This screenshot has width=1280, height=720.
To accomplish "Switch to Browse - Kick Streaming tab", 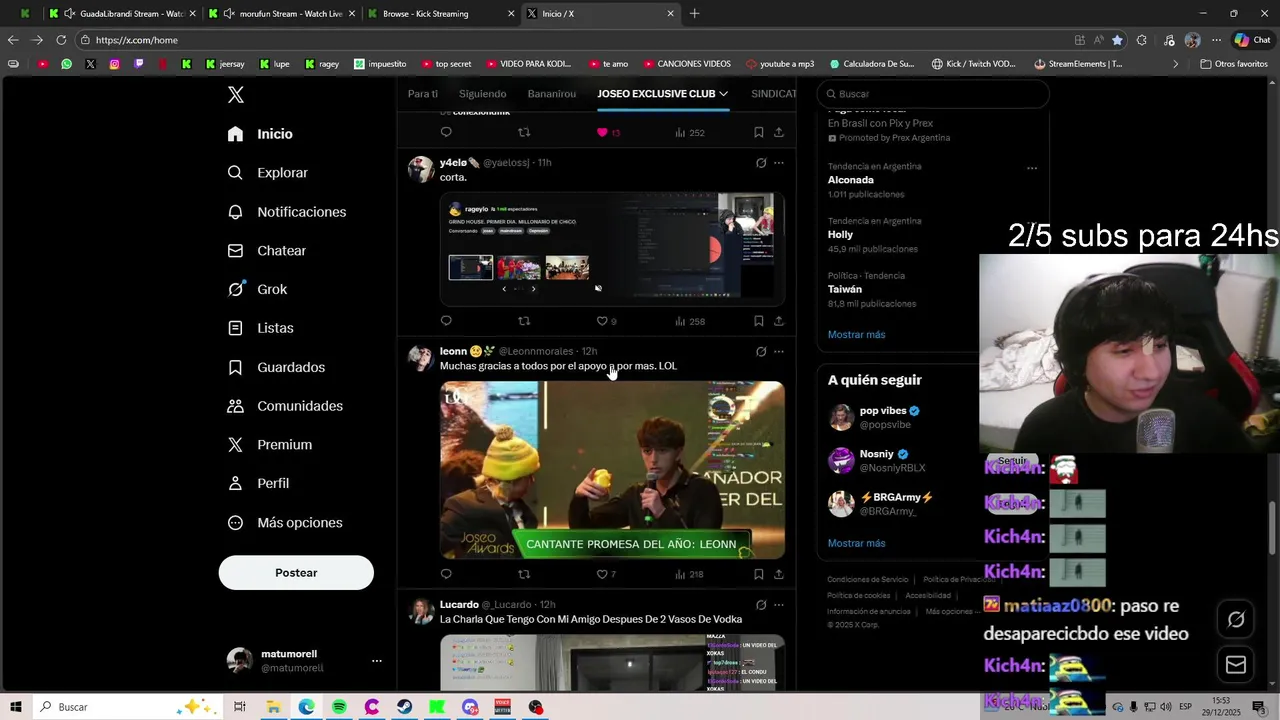I will tap(439, 14).
